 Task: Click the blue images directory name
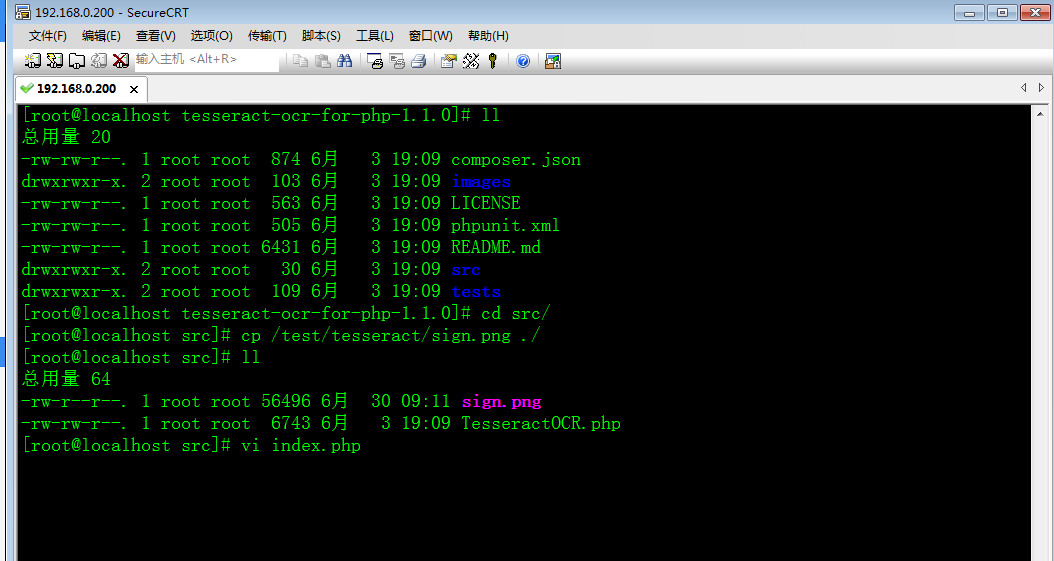coord(481,181)
